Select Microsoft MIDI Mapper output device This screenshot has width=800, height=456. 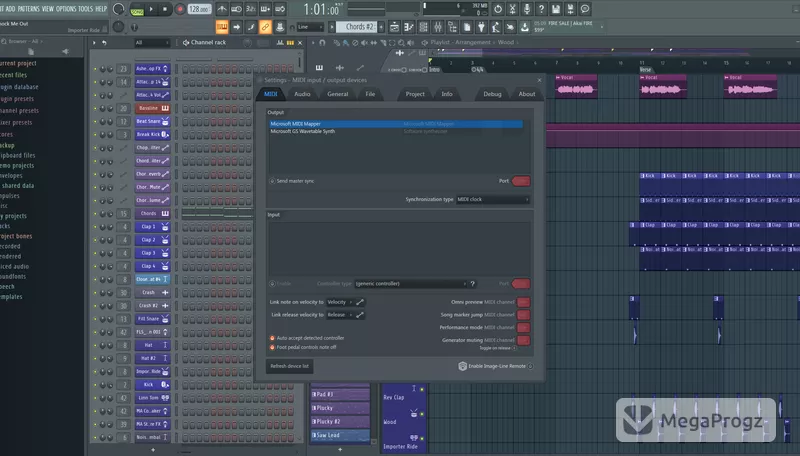click(x=396, y=123)
